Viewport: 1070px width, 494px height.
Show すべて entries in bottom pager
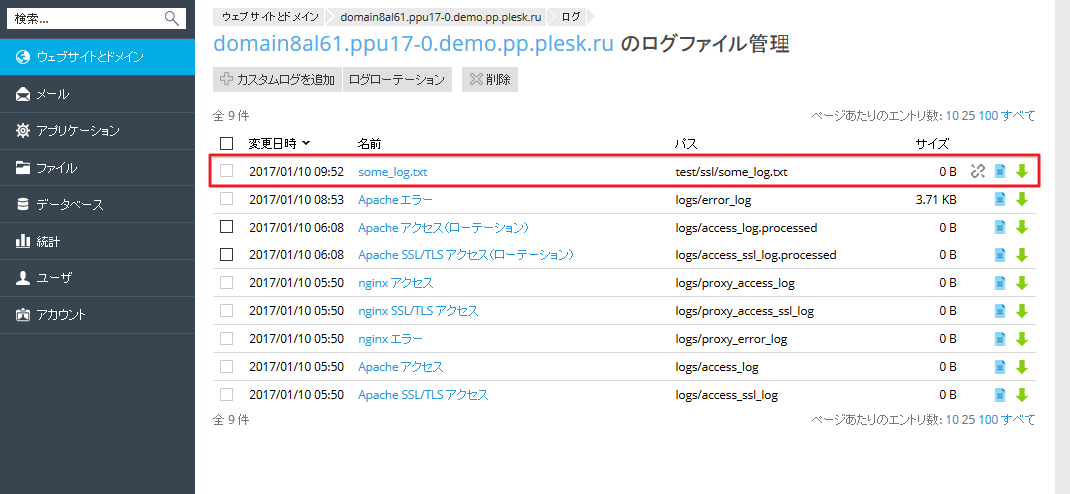coord(1019,420)
